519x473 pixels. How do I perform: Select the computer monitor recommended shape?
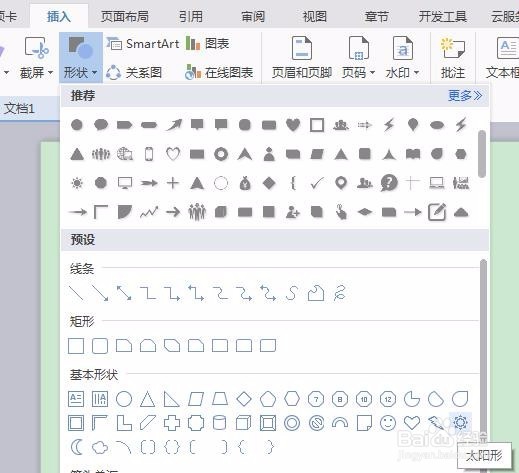(125, 183)
